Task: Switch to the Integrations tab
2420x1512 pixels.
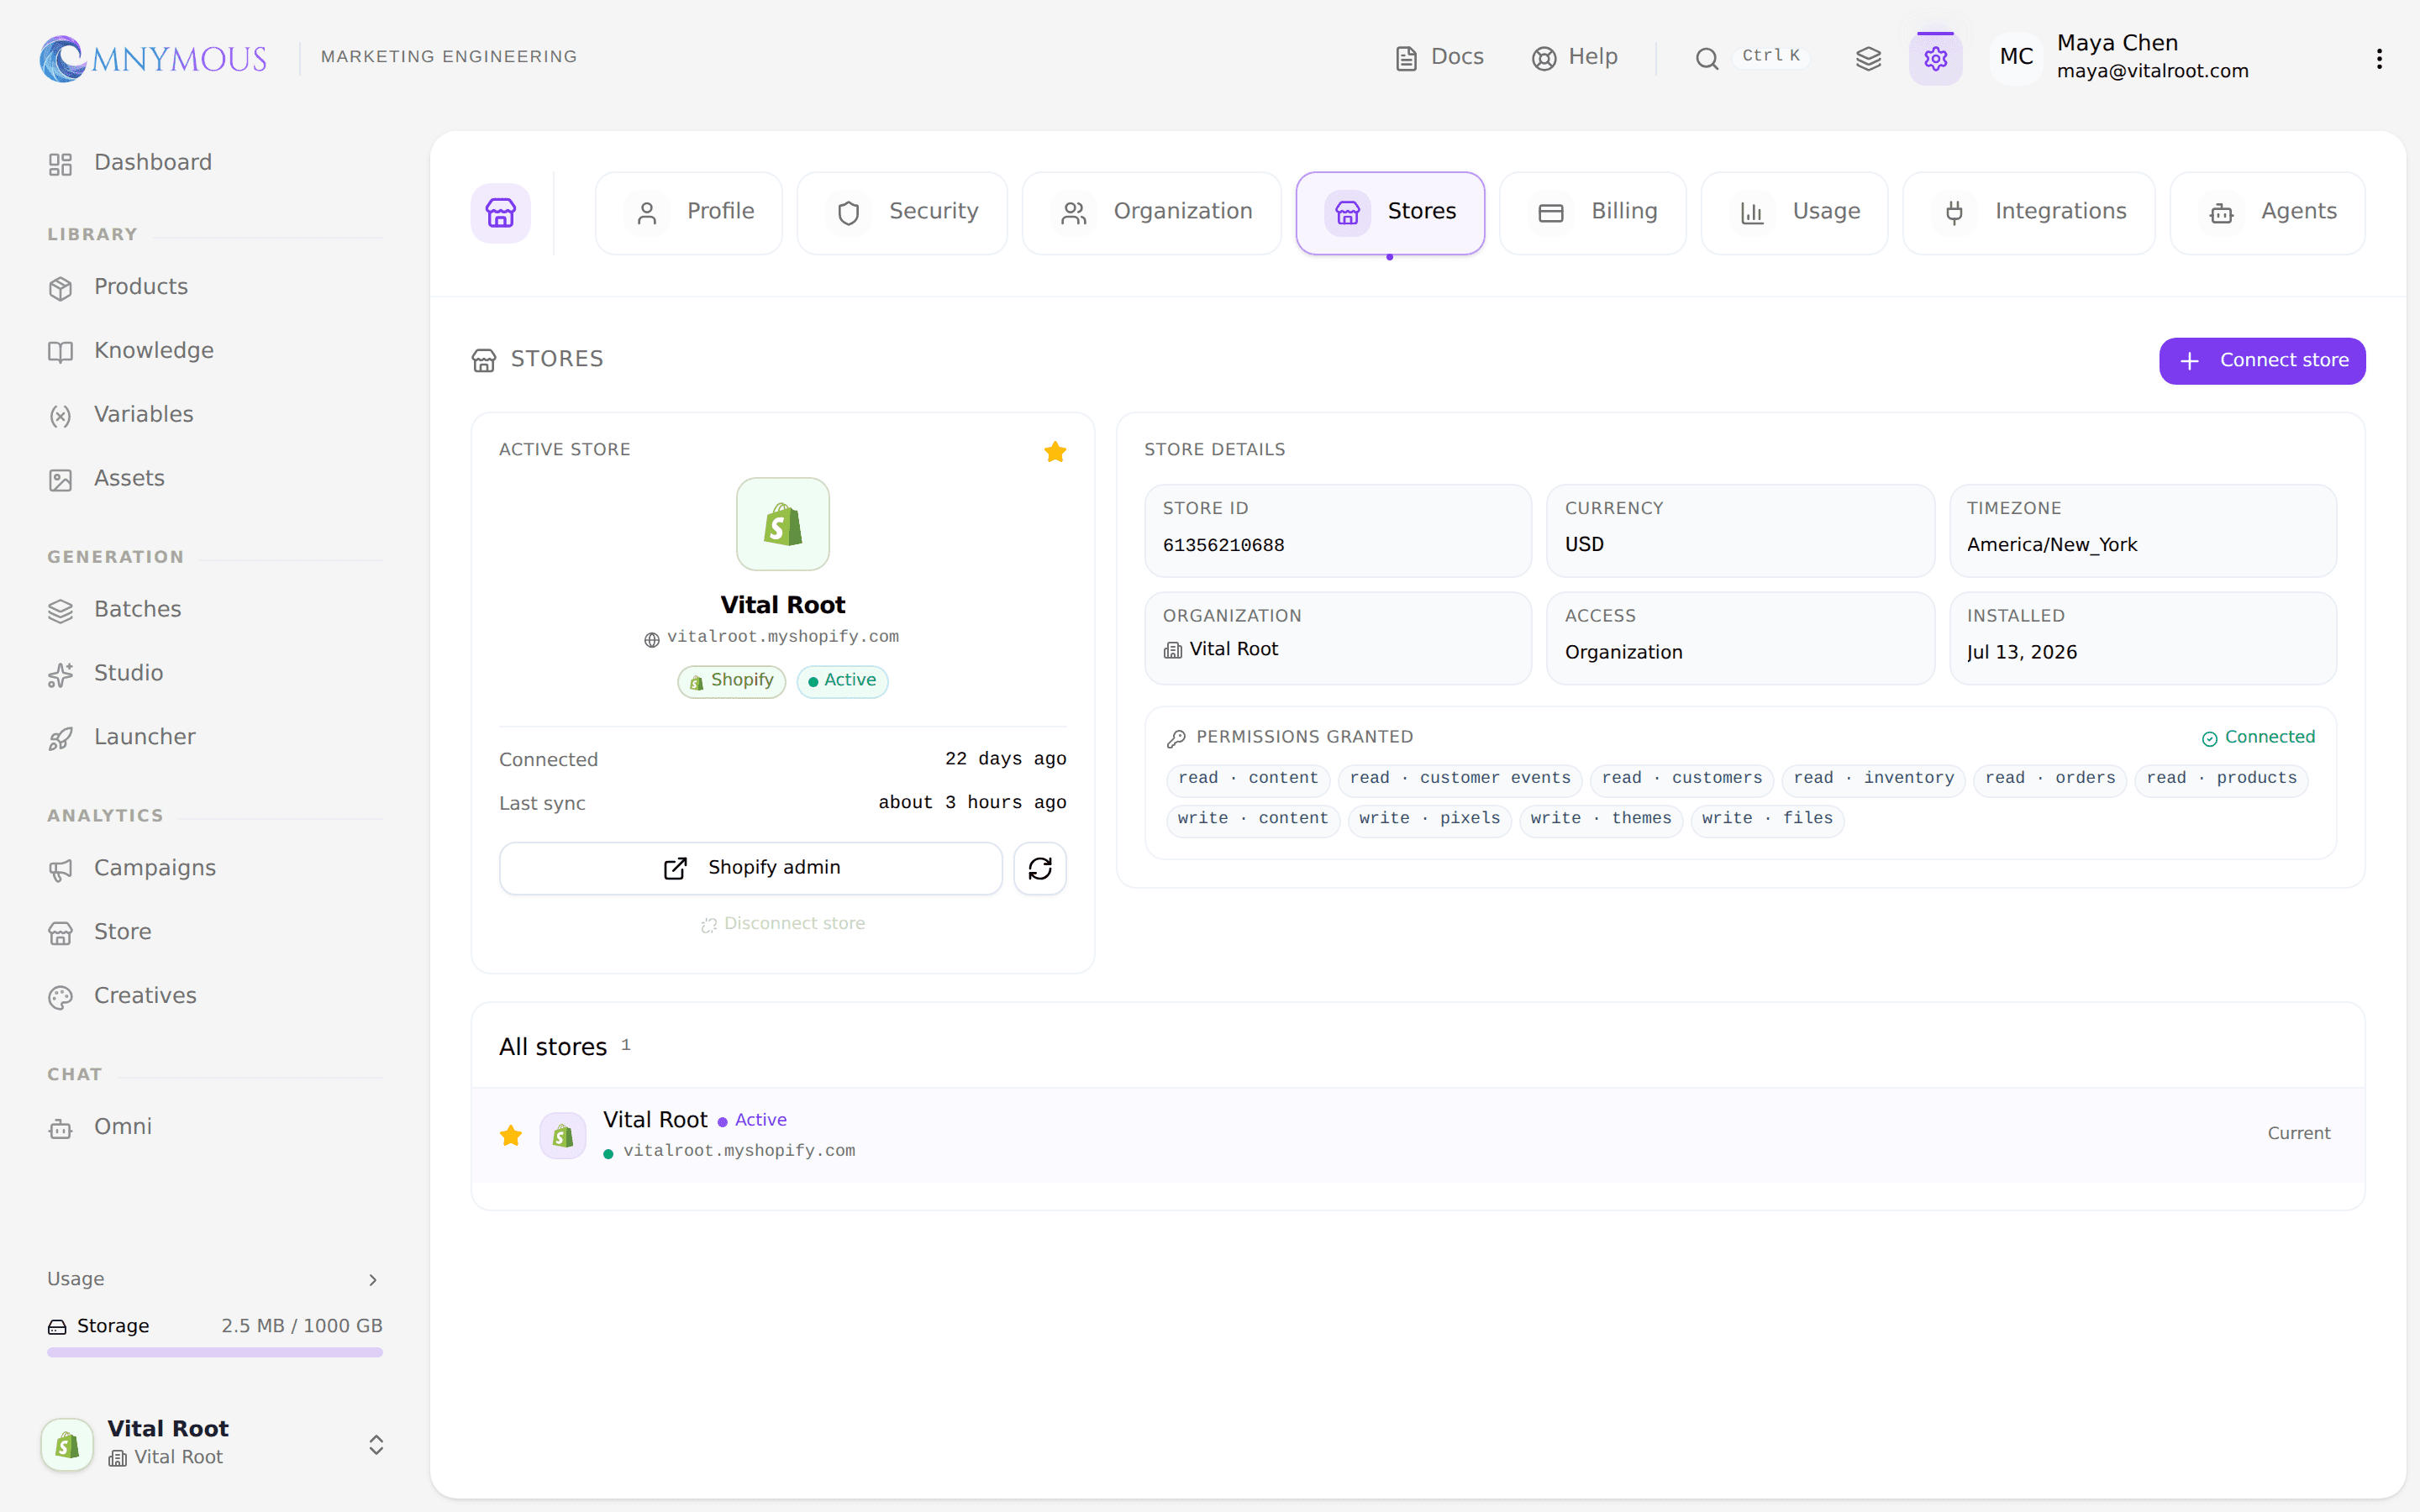Action: 2028,213
